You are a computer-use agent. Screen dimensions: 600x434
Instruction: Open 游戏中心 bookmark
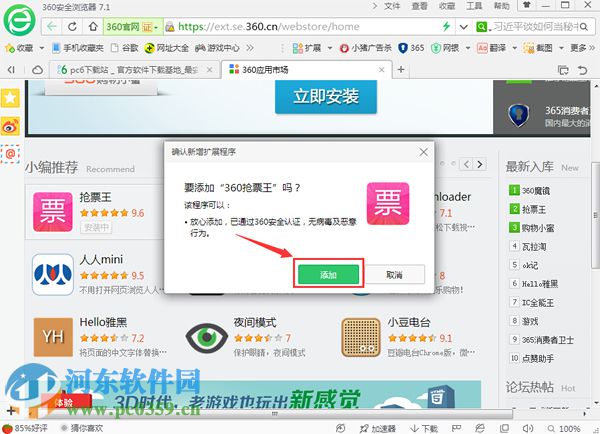click(217, 48)
